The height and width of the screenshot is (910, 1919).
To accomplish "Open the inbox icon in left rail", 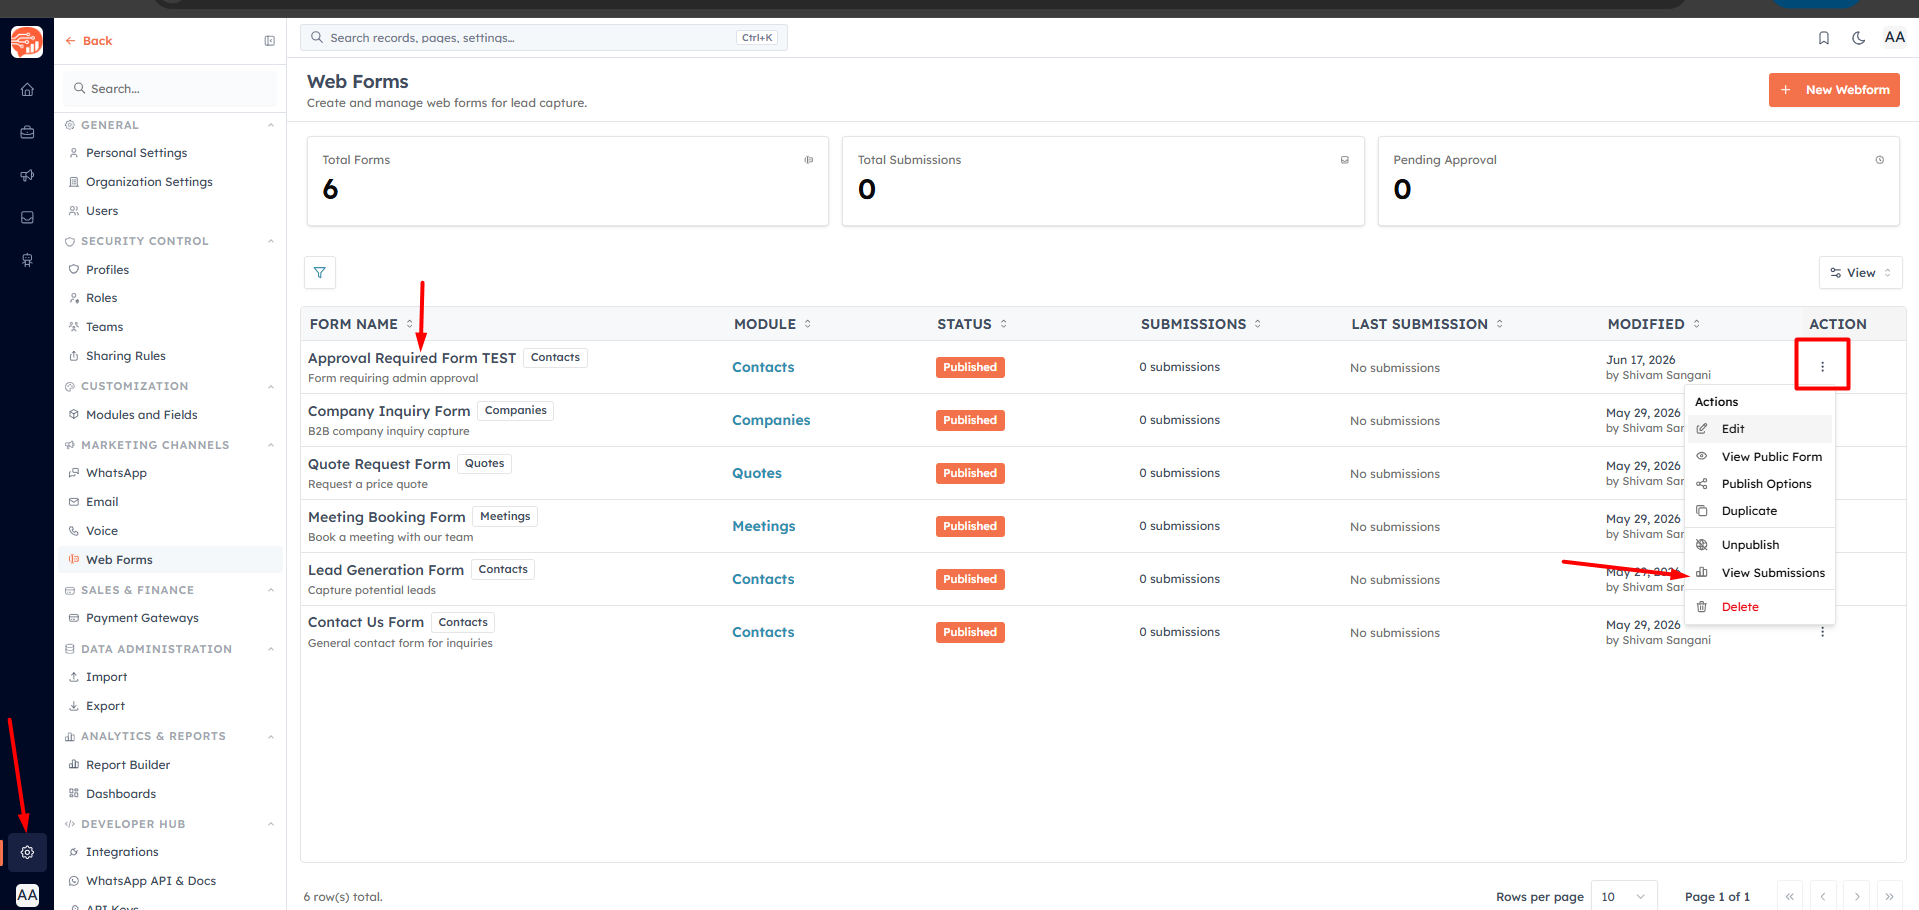I will [27, 217].
